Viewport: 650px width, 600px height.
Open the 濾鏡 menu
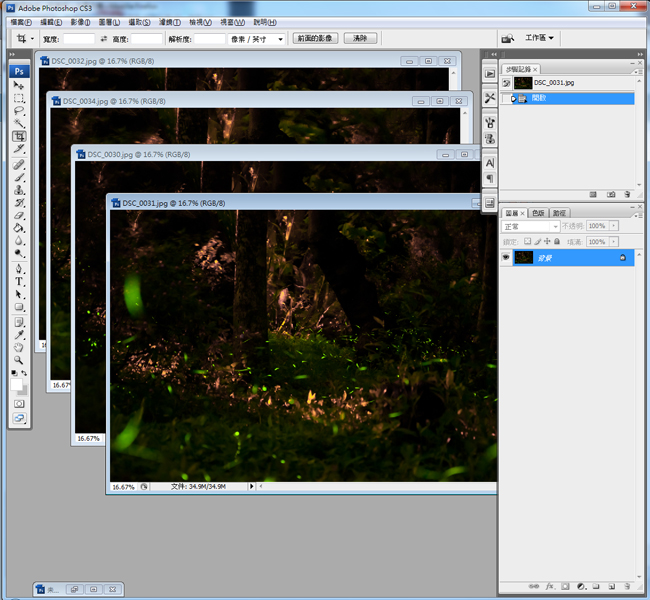click(x=168, y=22)
